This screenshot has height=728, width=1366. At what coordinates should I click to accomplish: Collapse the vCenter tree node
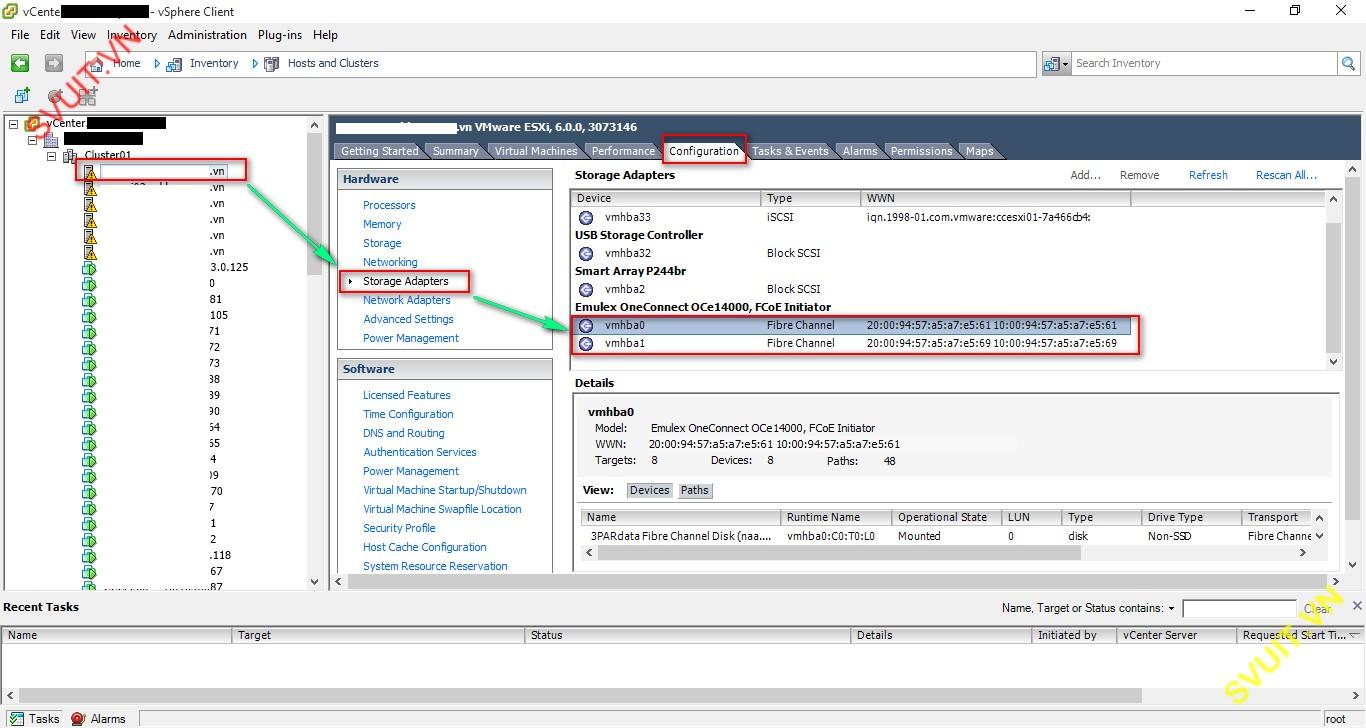click(13, 124)
